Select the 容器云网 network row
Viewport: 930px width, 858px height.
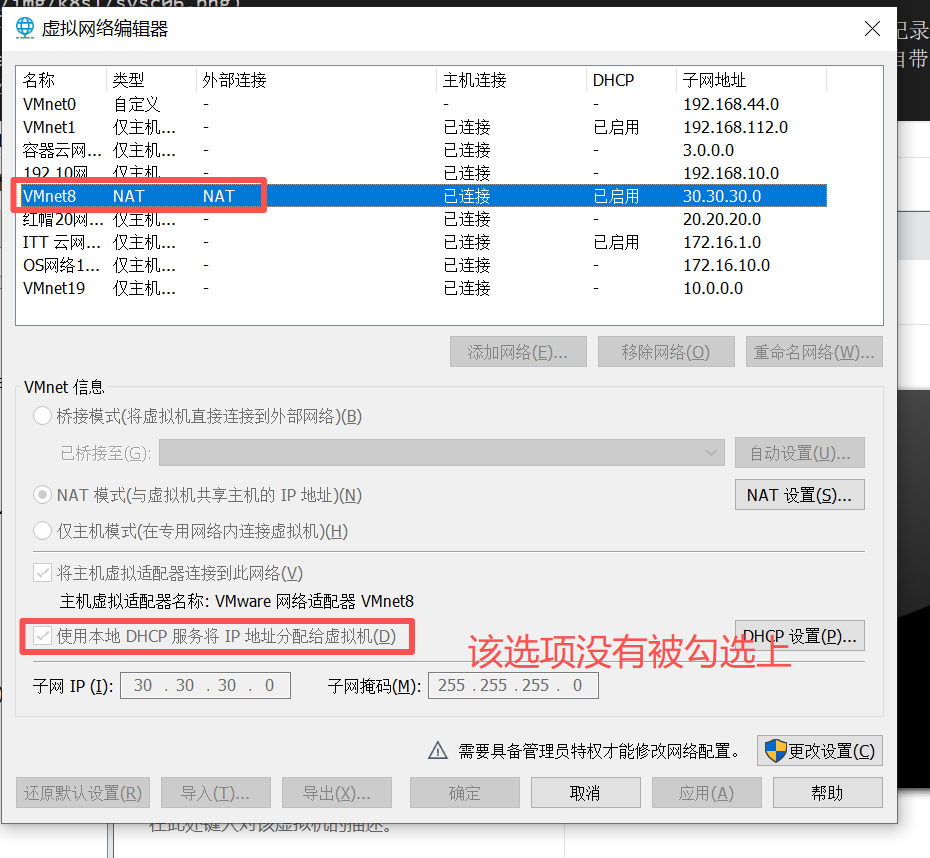coord(422,151)
